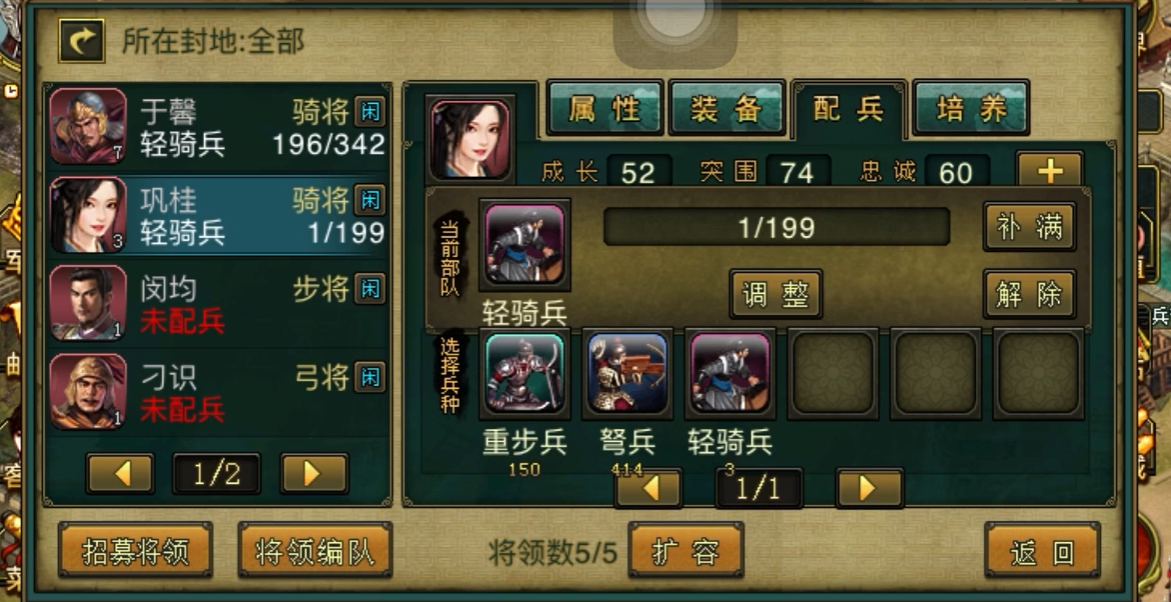Click the 1/199 troop count bar
This screenshot has height=602, width=1171.
[777, 227]
